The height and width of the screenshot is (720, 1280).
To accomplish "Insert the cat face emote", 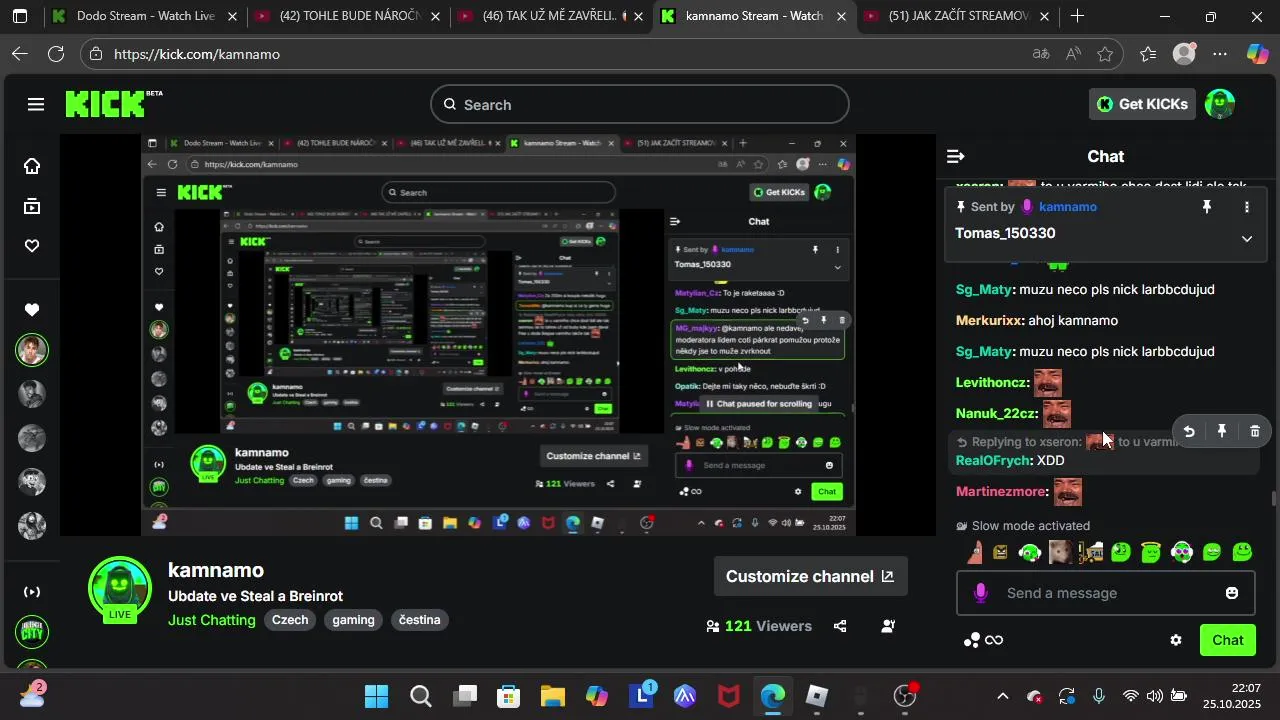I will point(1060,552).
